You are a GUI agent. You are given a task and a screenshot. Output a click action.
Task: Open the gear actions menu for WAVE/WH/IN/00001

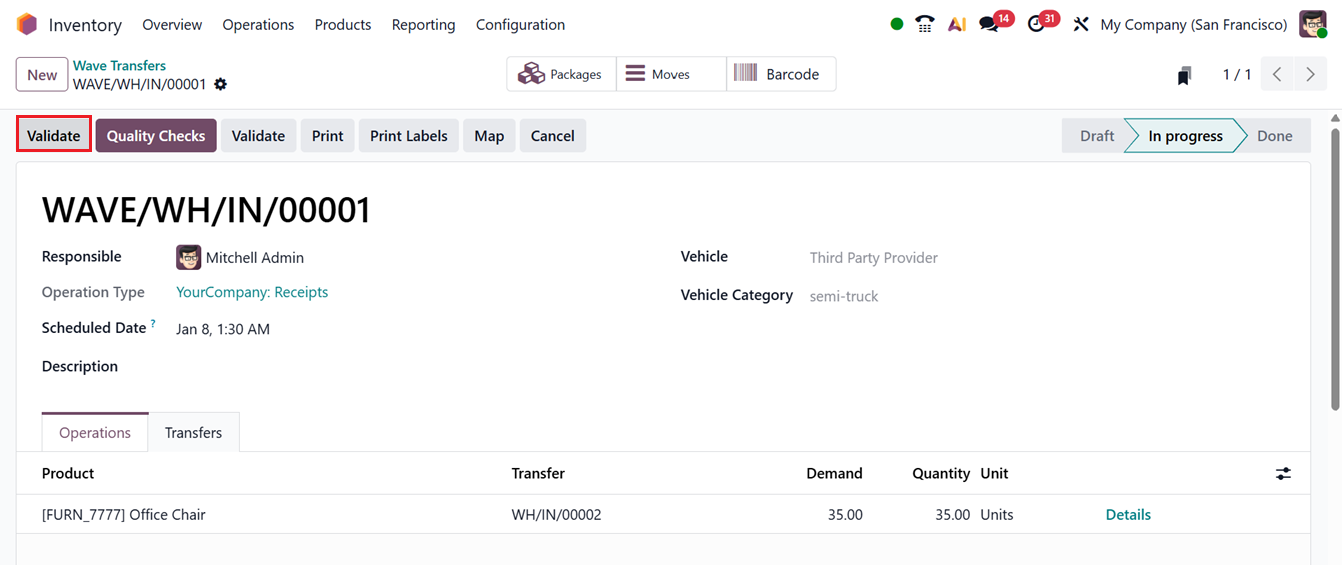click(x=221, y=84)
